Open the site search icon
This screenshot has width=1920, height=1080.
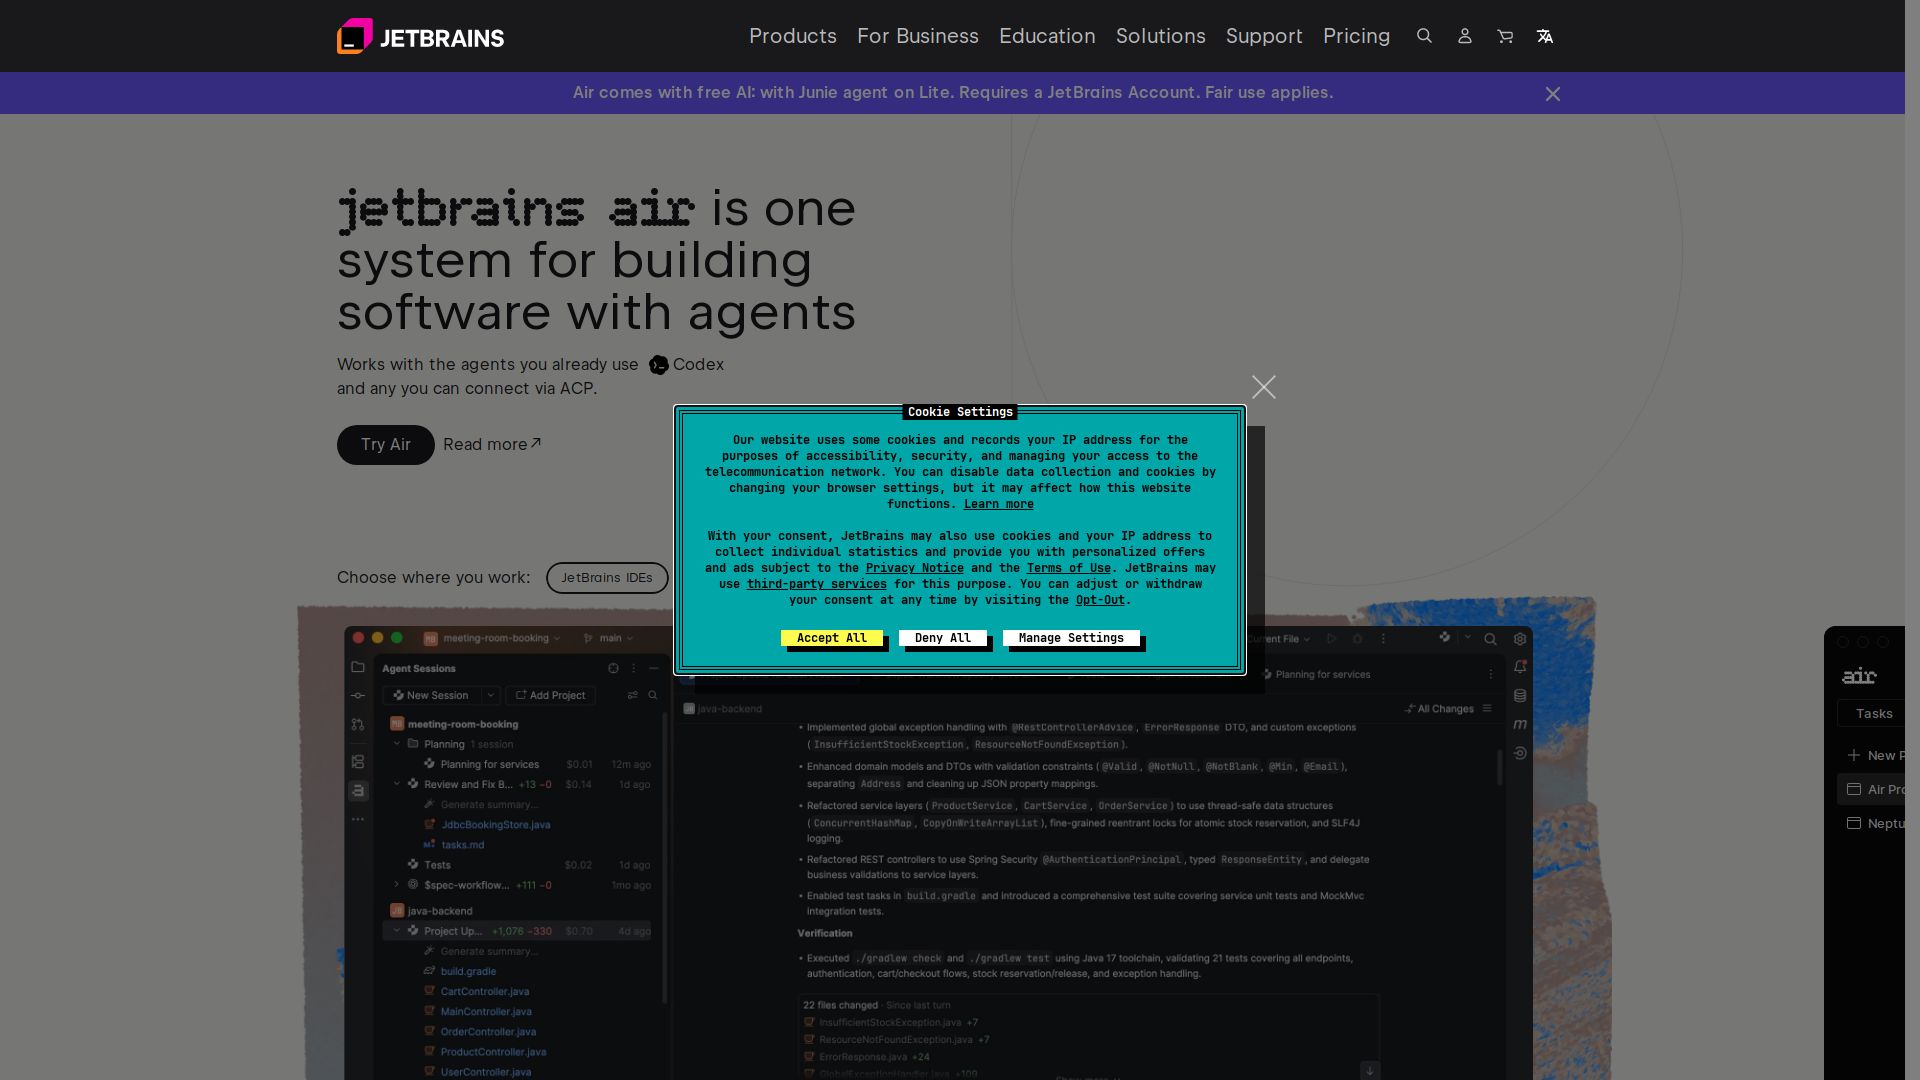1424,36
